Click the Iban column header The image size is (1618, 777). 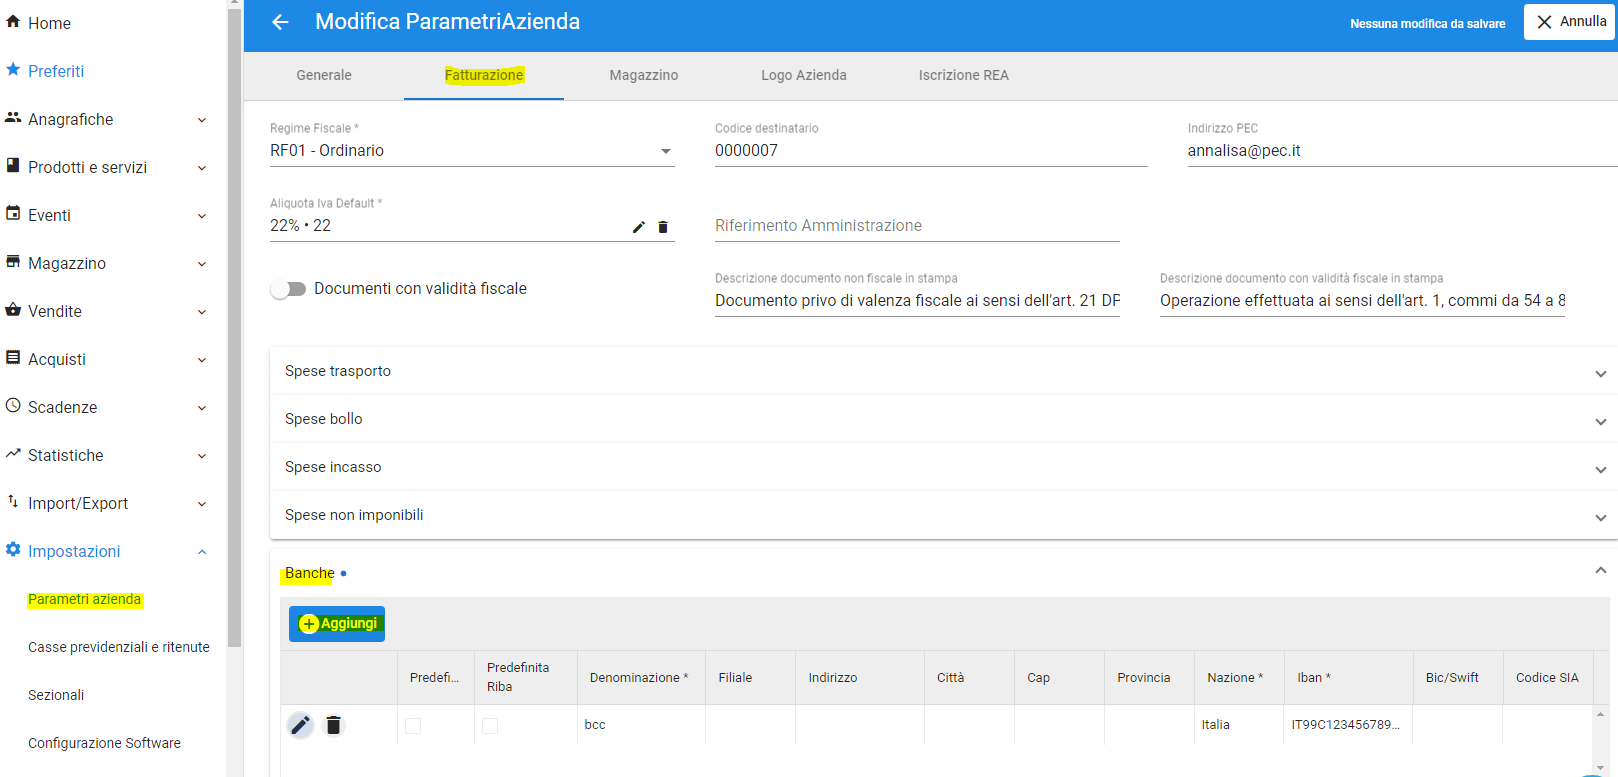[x=1349, y=678]
